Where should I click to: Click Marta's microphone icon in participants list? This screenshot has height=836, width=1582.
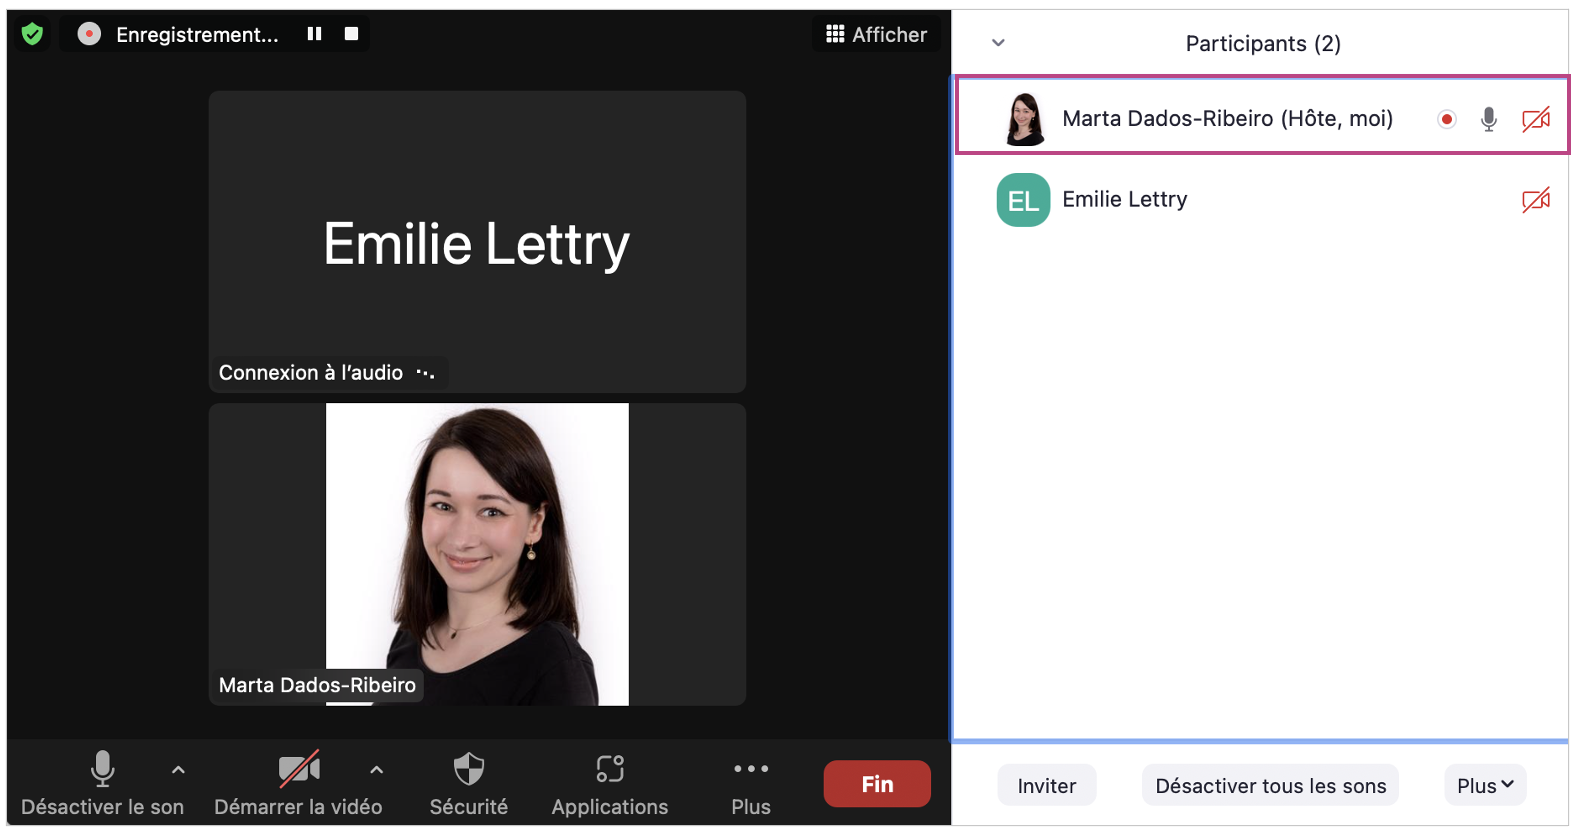(x=1488, y=119)
